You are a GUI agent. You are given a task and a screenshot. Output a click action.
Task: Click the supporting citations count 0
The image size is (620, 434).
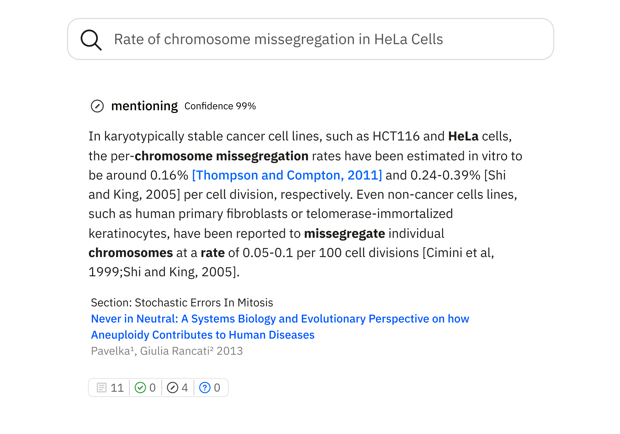[153, 387]
